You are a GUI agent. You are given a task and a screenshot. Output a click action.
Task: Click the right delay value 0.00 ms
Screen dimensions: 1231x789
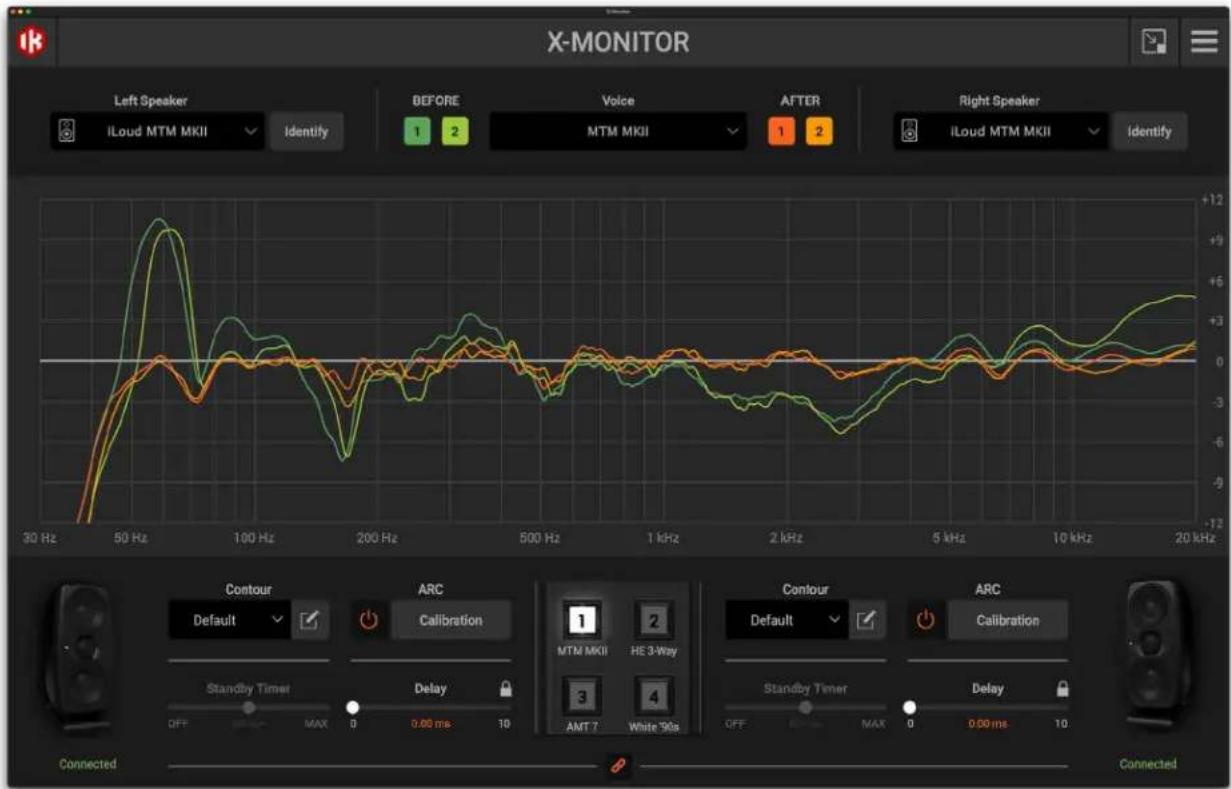tap(987, 724)
